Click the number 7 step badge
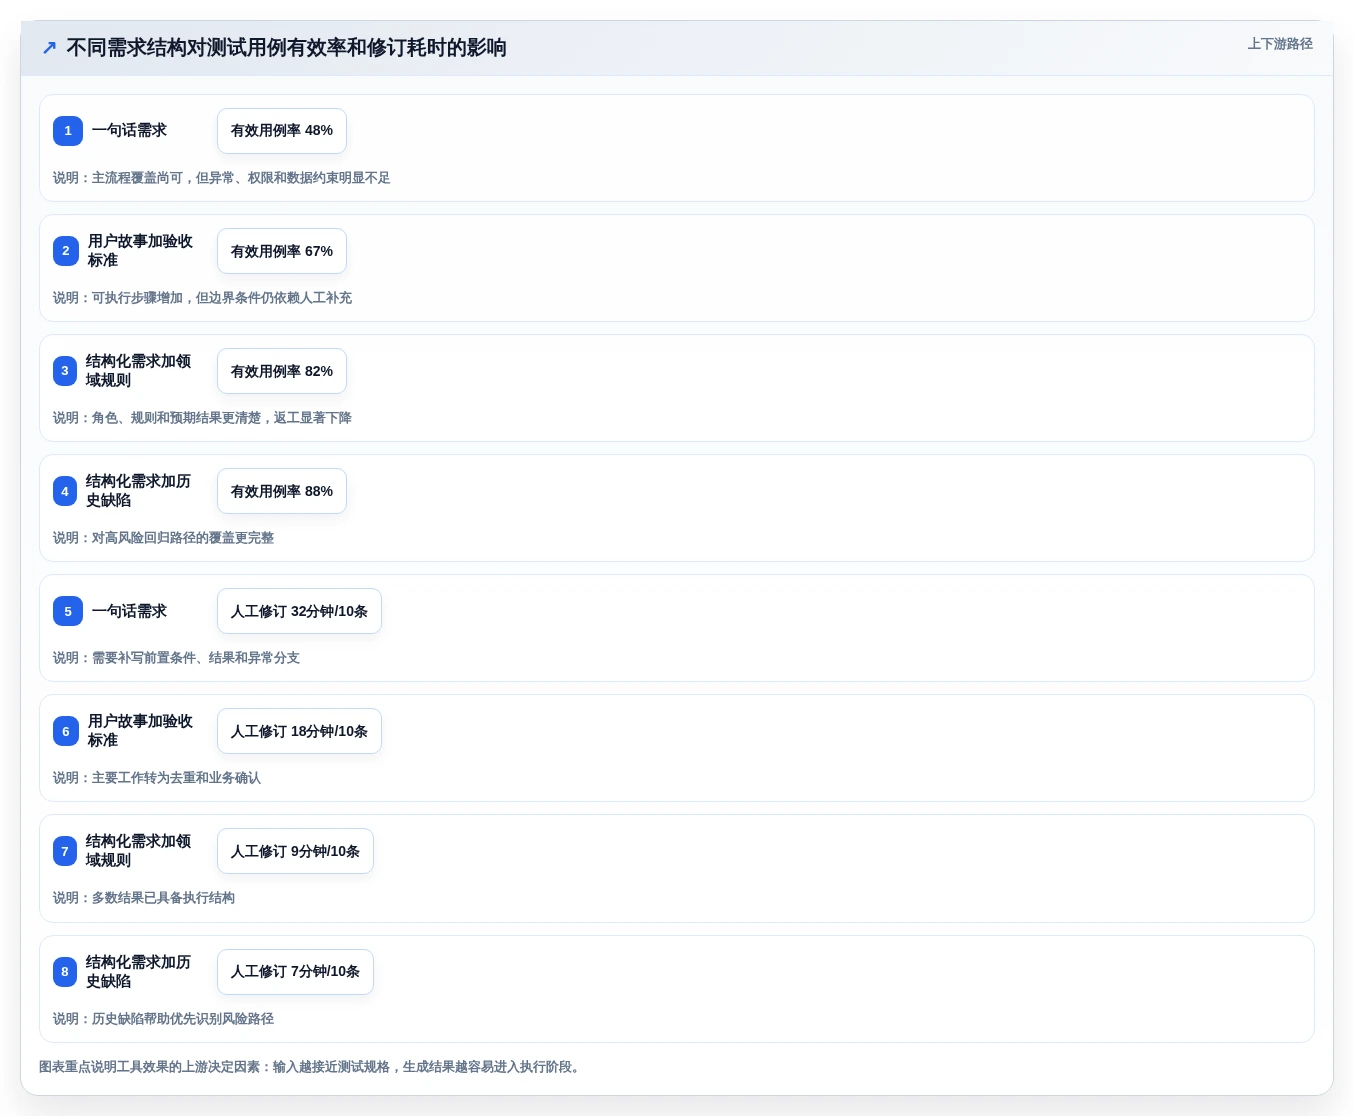The image size is (1354, 1116). pos(65,851)
